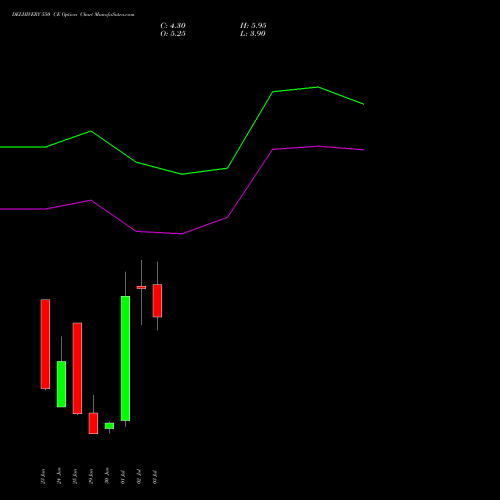Click the first red candle for 23 Jun
This screenshot has height=500, width=500.
click(45, 344)
